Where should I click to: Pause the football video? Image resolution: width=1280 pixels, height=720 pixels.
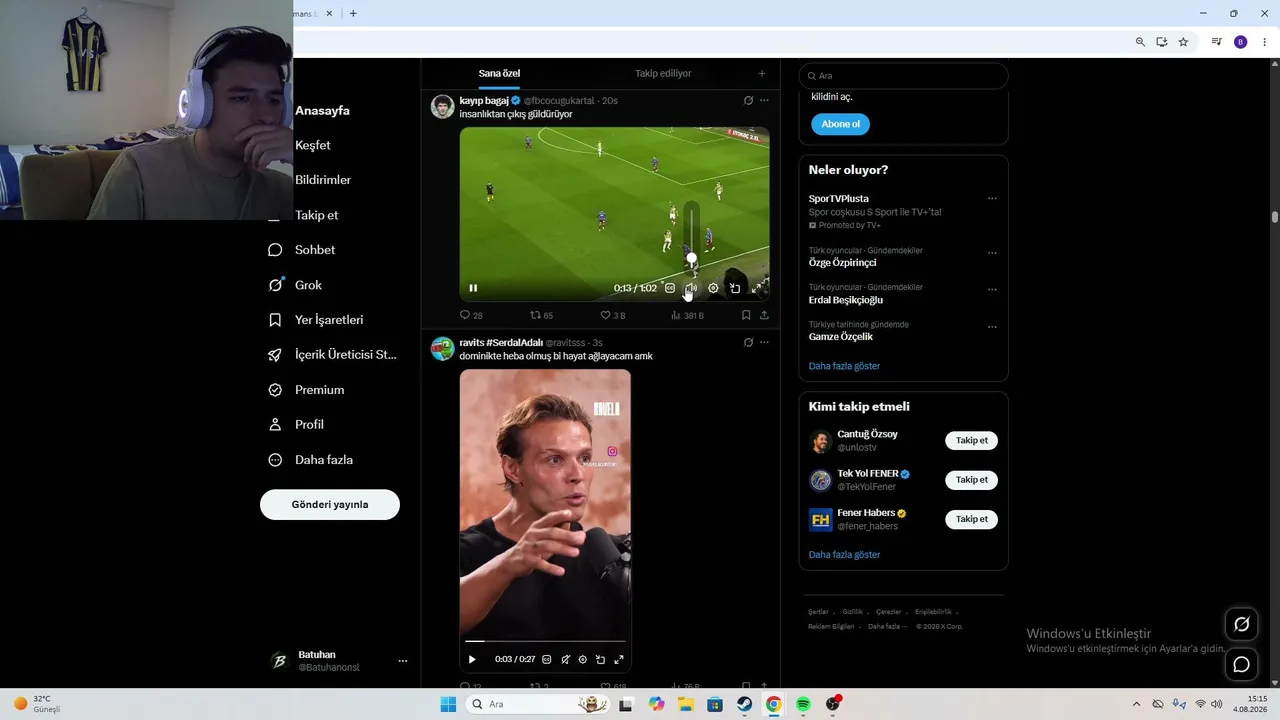coord(473,288)
